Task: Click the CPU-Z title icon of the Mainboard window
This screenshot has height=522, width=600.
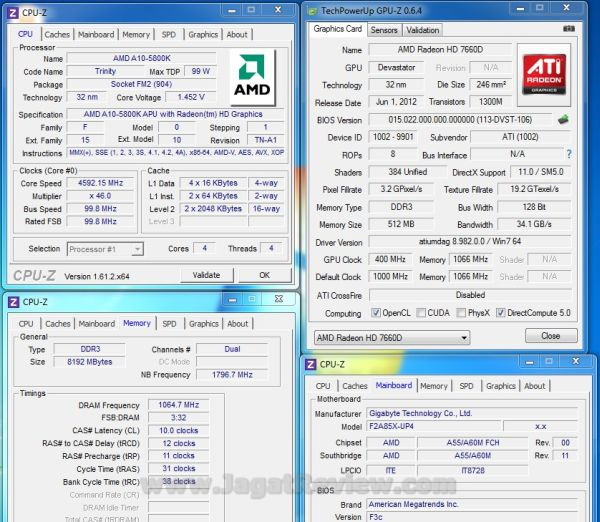Action: 311,364
